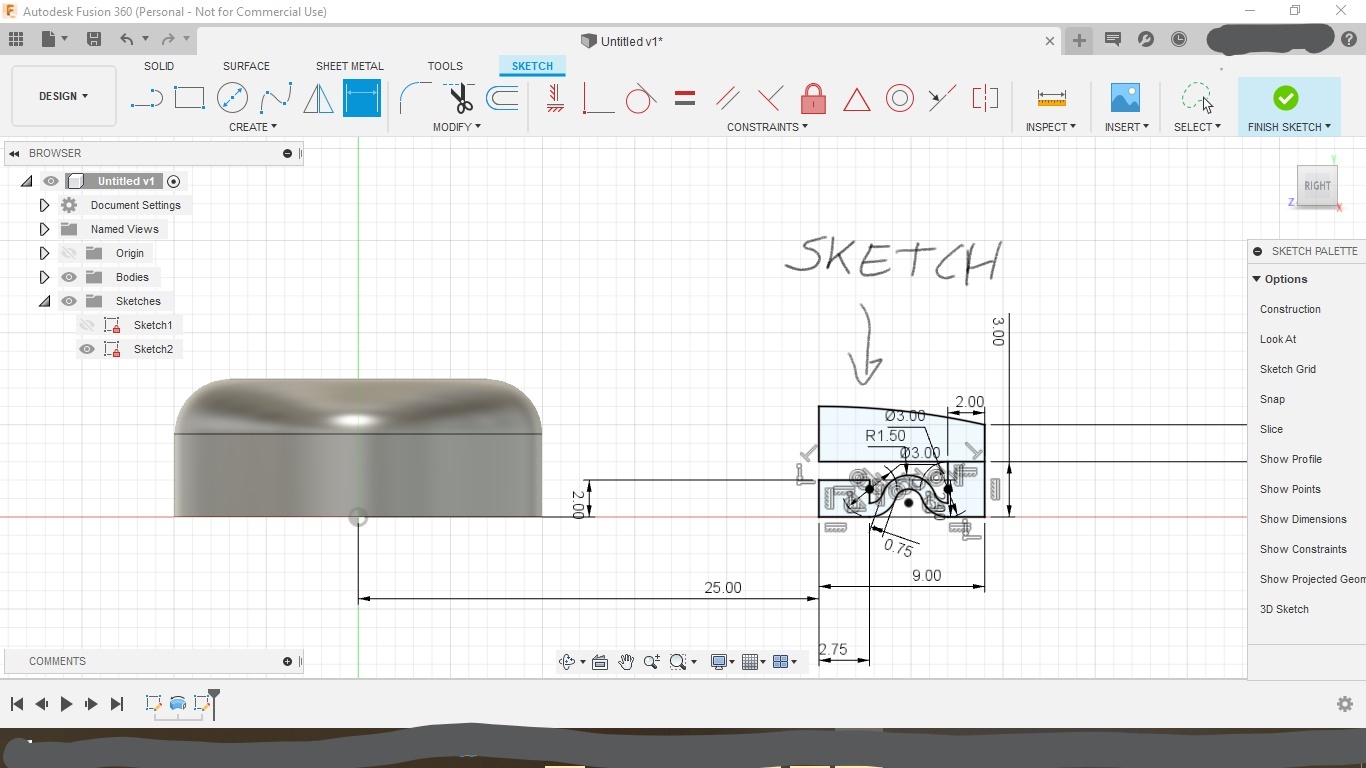Click the Insert Image icon

1125,98
